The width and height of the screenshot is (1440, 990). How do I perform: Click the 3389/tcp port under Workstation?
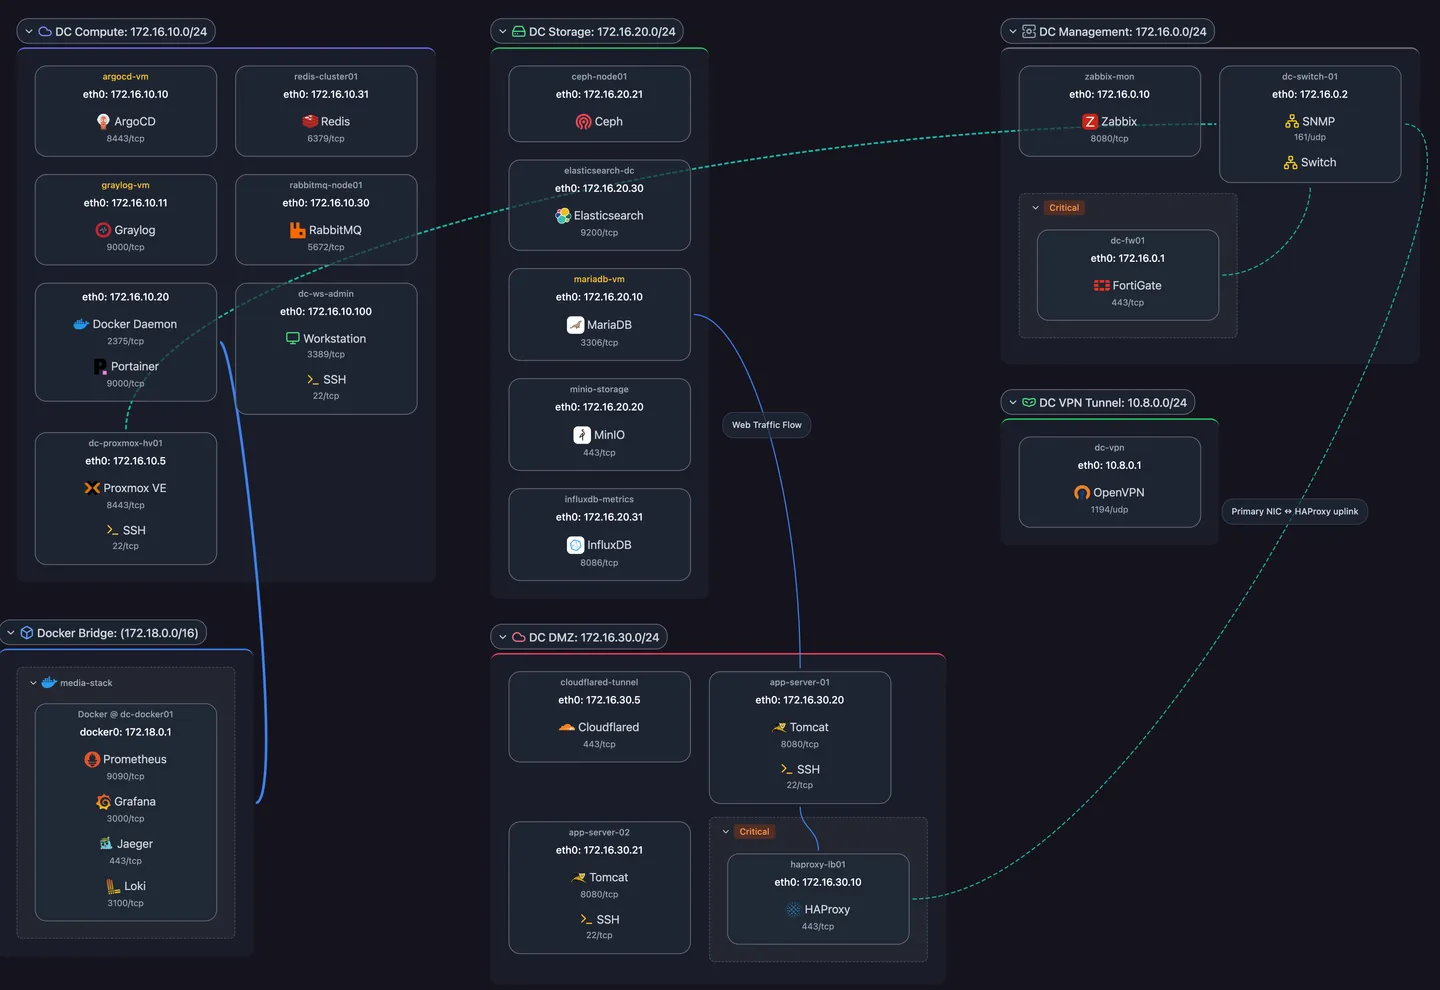coord(326,355)
